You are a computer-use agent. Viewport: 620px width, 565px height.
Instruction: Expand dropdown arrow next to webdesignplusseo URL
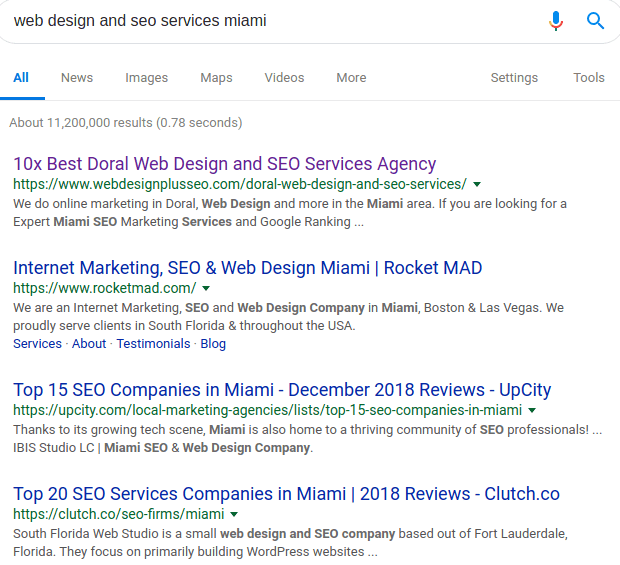point(477,184)
